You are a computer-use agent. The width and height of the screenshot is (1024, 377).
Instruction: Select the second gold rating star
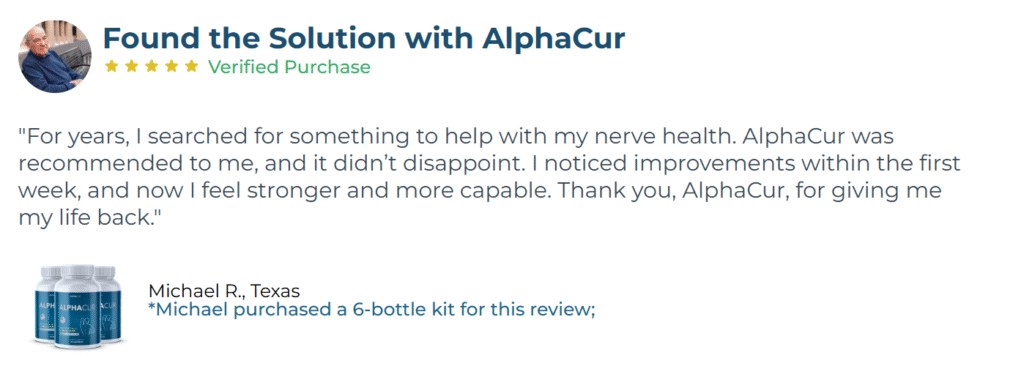131,66
